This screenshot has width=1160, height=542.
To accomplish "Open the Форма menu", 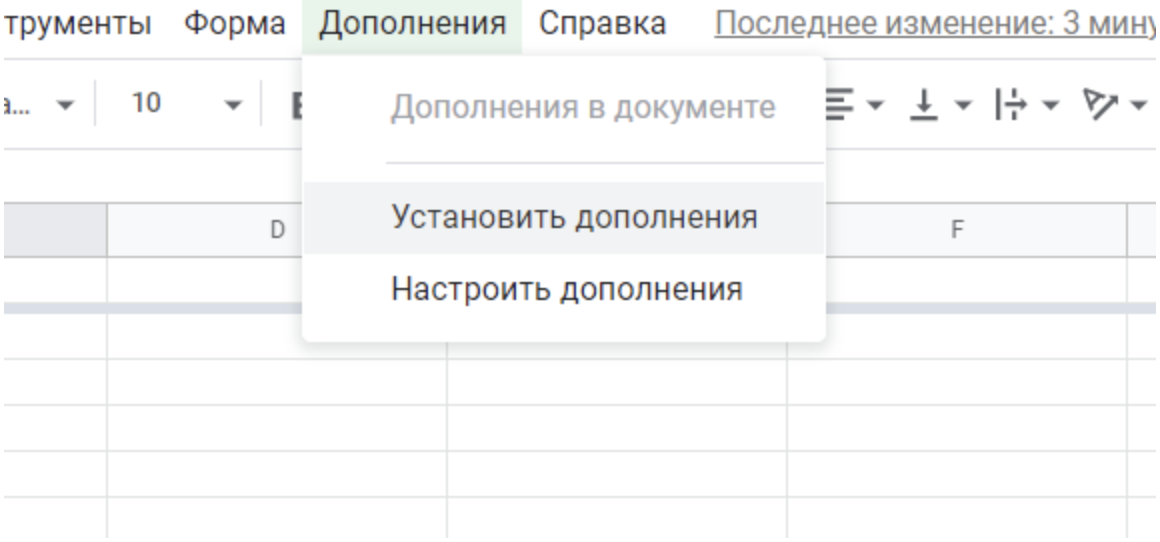I will point(235,24).
